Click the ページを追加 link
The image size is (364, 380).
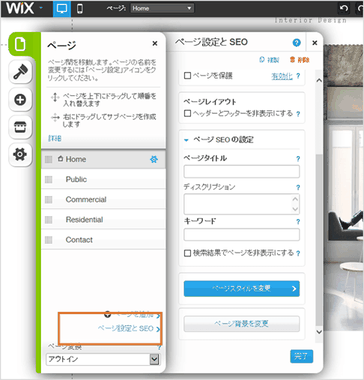132,314
